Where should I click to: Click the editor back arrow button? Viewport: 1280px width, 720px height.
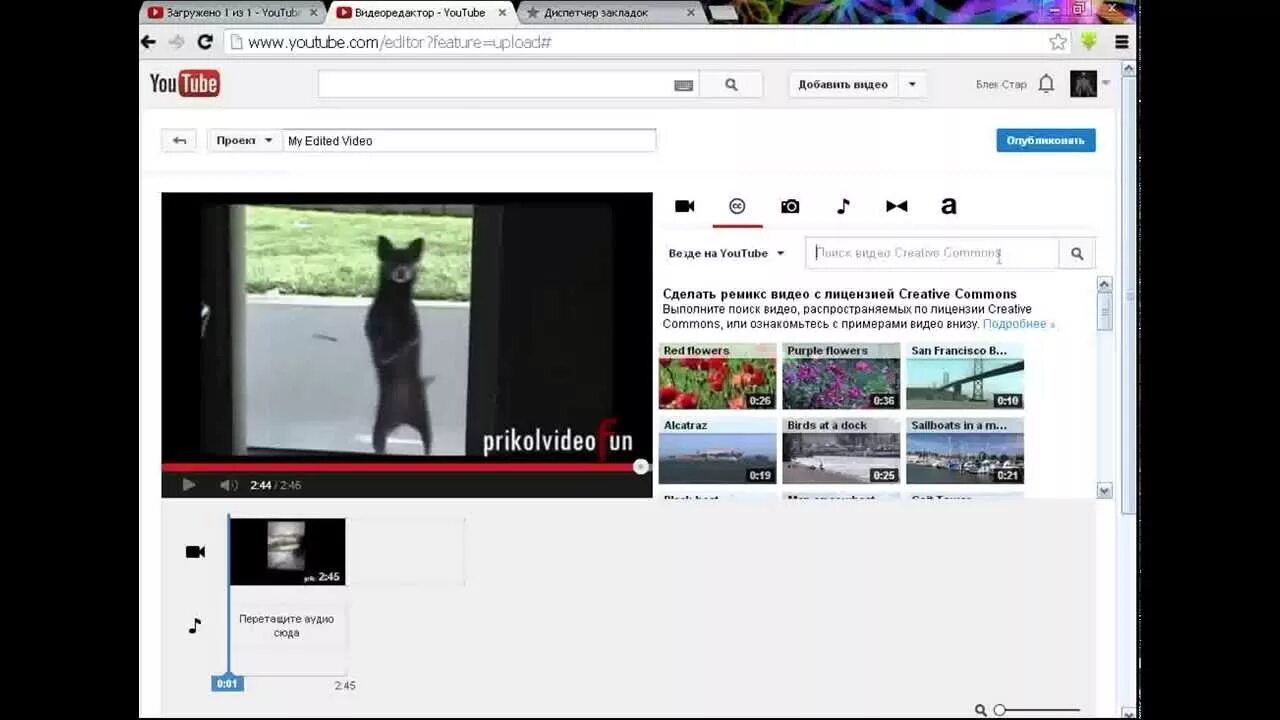click(179, 141)
